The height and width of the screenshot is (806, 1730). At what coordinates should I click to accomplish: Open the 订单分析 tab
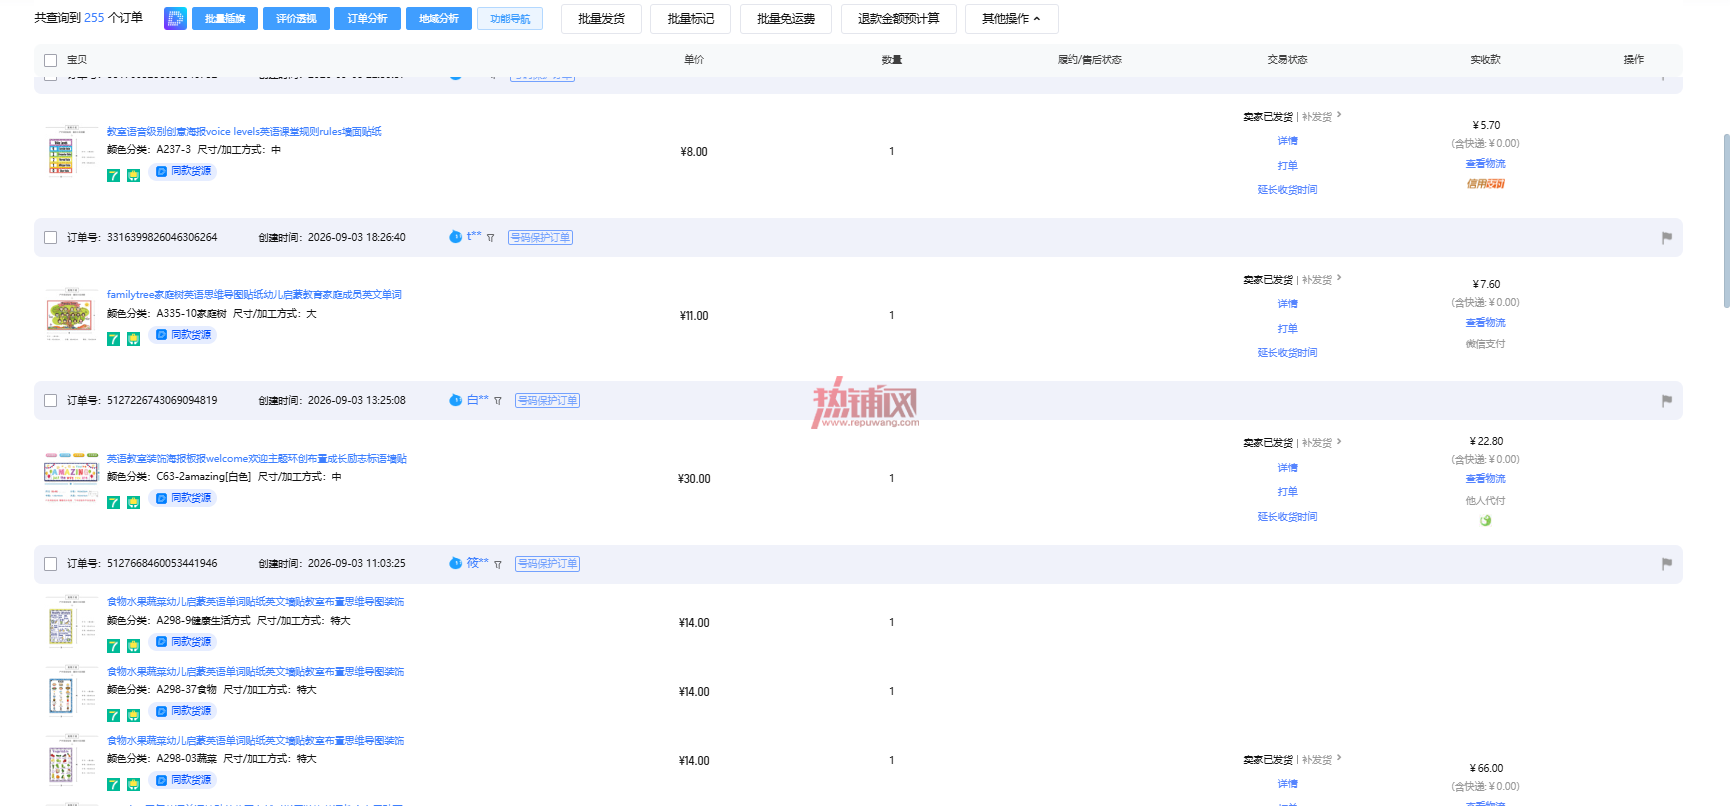[x=367, y=19]
